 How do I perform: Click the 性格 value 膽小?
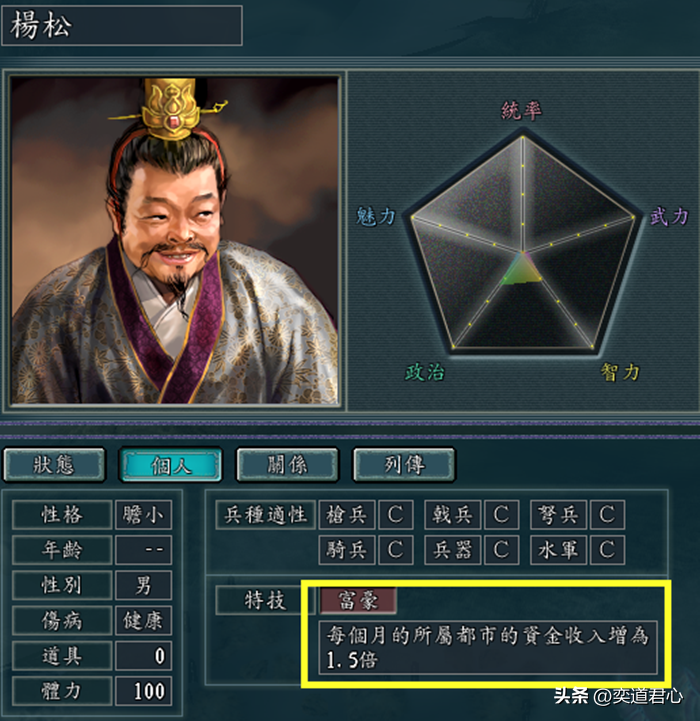143,515
